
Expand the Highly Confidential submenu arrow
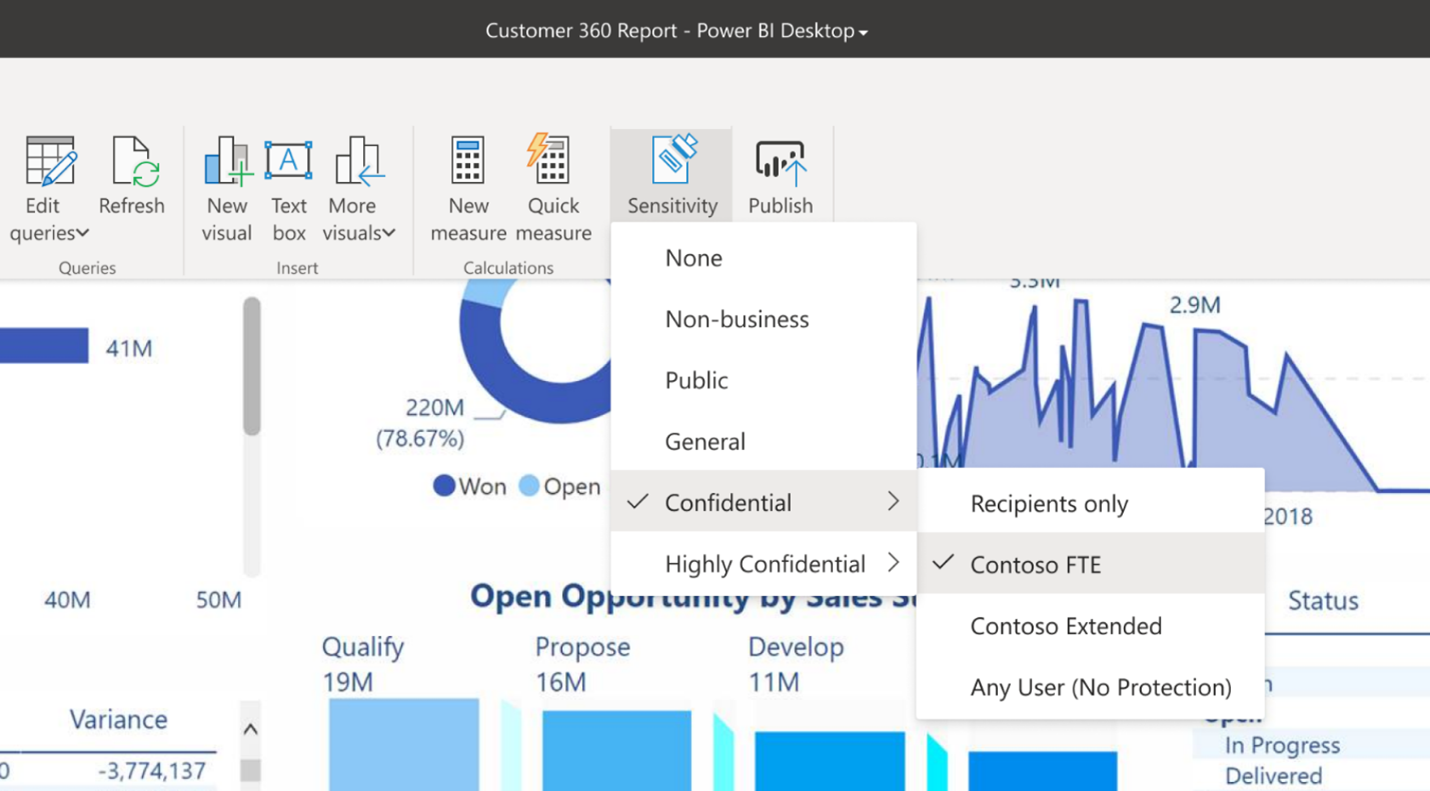pos(893,563)
